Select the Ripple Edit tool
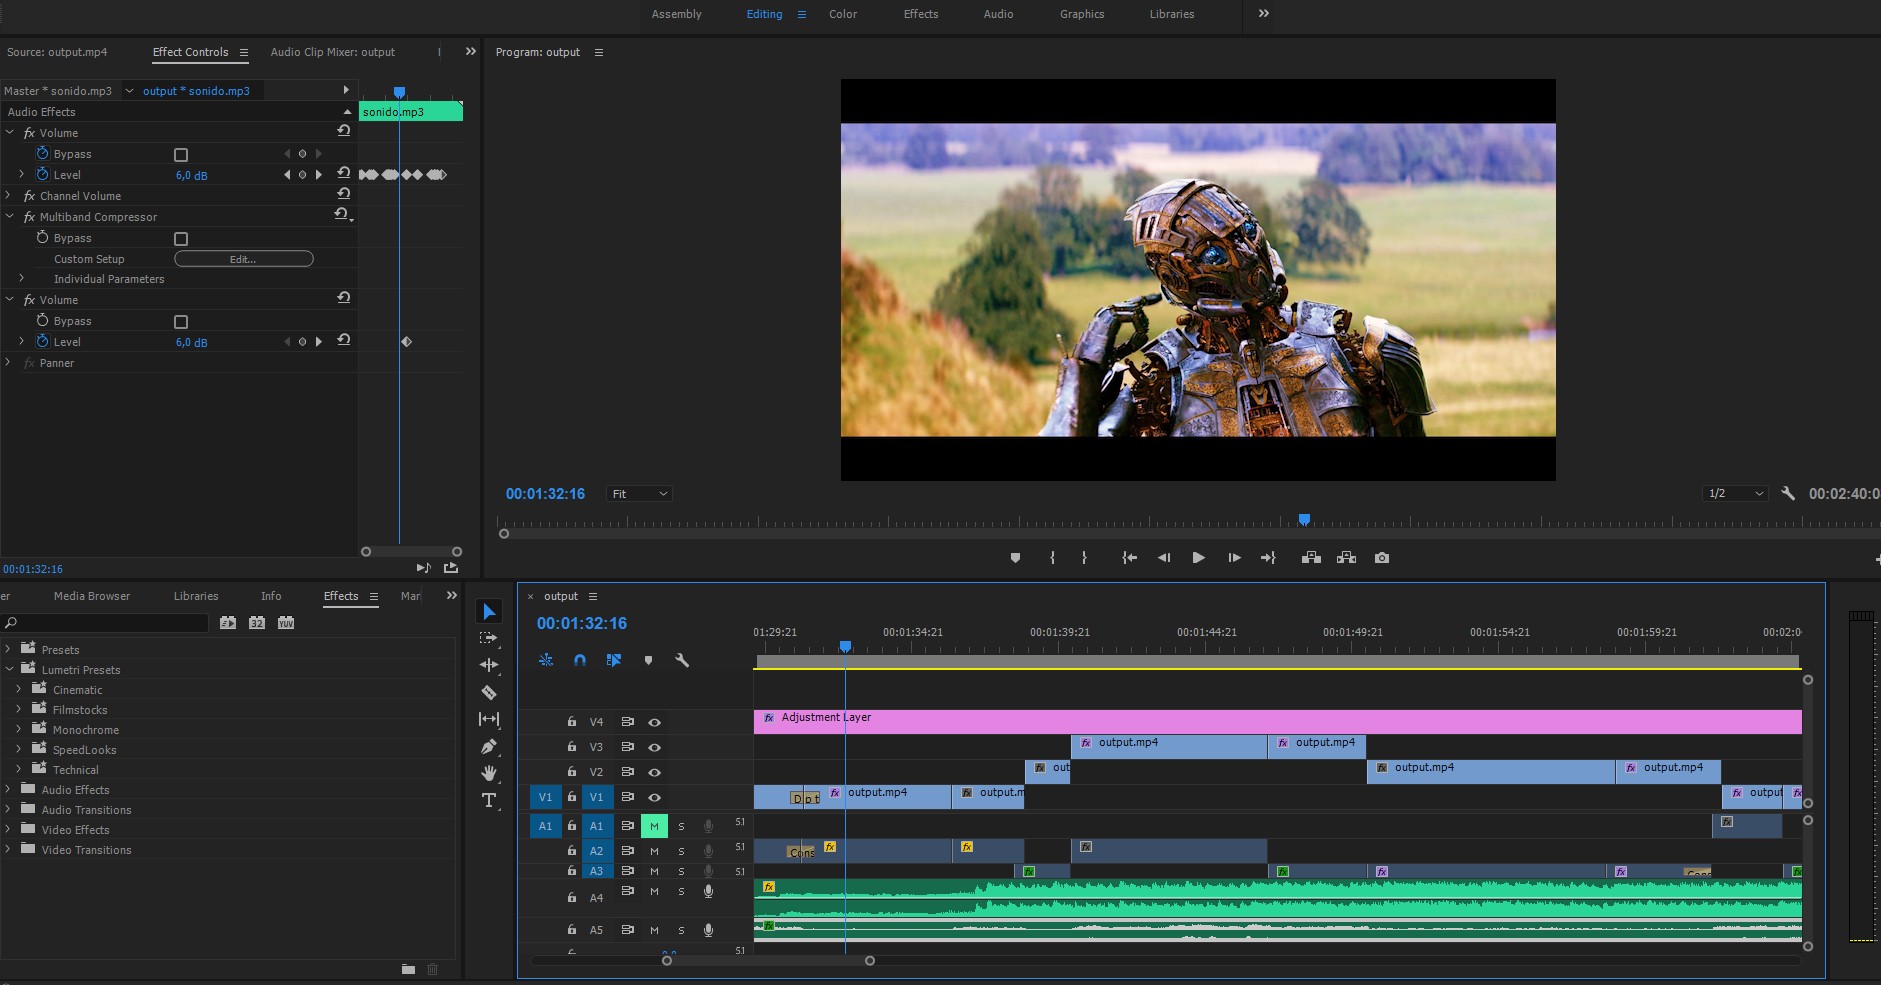 (x=489, y=665)
